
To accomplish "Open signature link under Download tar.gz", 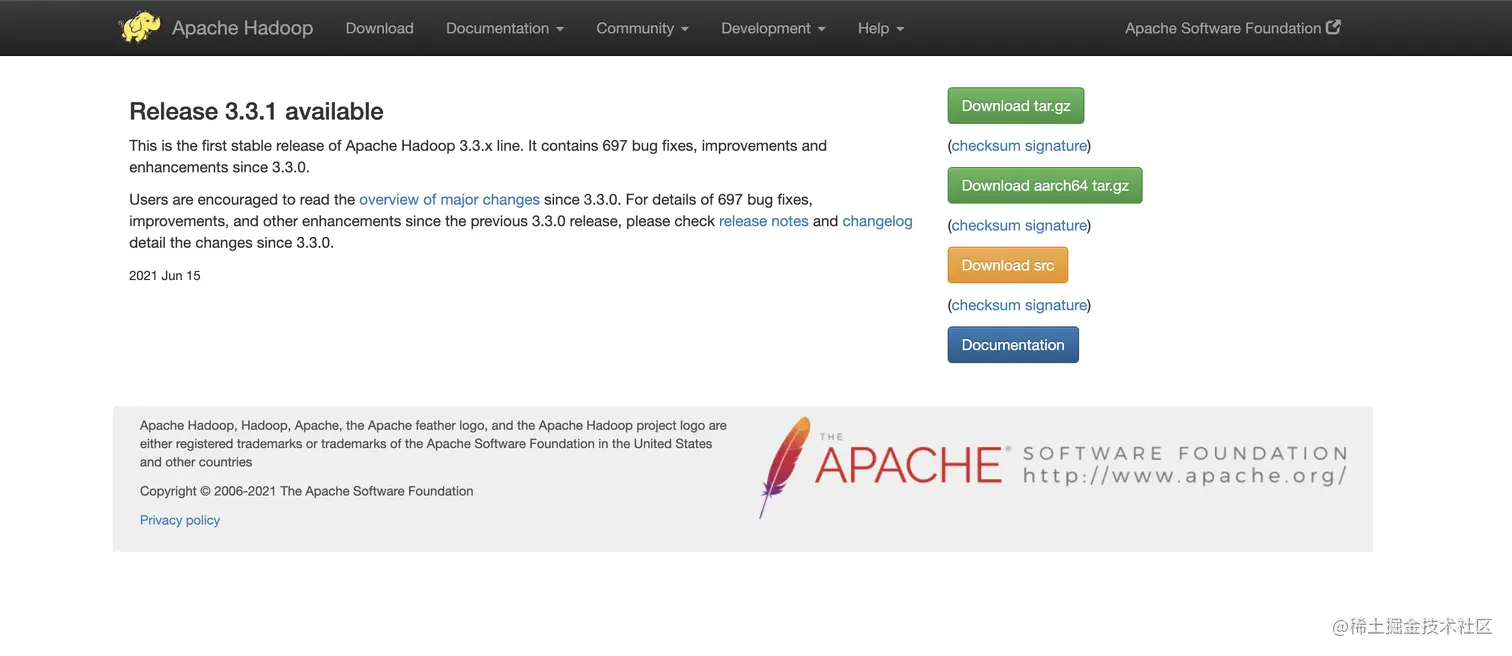I will [x=1055, y=146].
